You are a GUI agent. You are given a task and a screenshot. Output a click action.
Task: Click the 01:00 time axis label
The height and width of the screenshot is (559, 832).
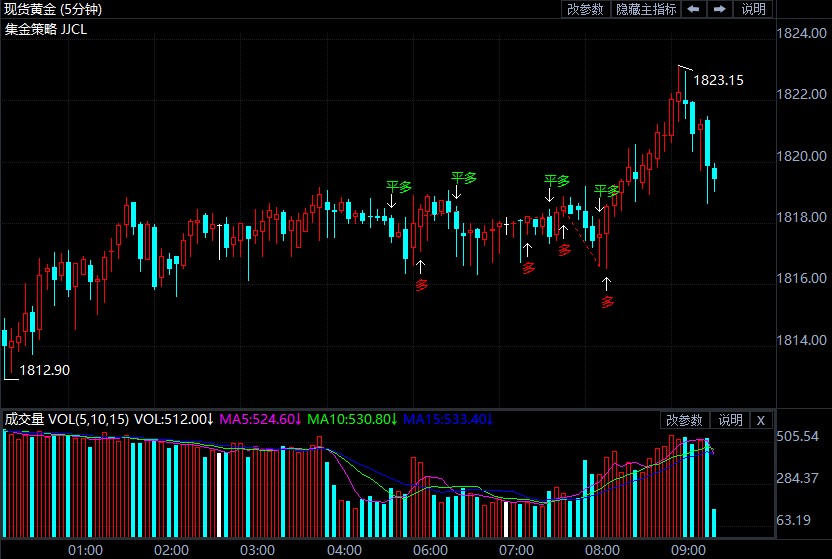click(x=85, y=550)
